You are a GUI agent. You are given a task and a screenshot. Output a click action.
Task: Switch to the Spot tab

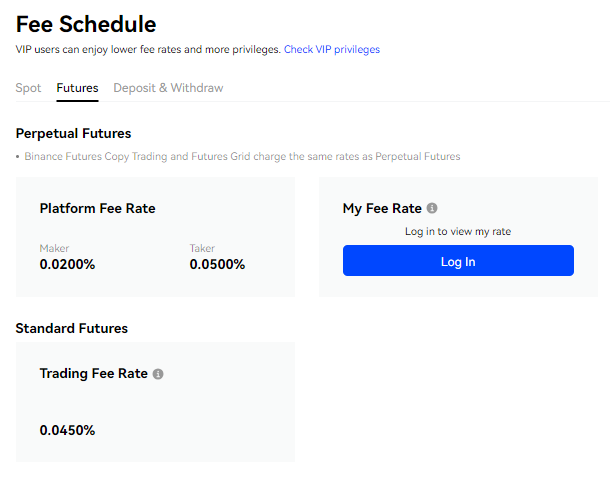point(29,88)
